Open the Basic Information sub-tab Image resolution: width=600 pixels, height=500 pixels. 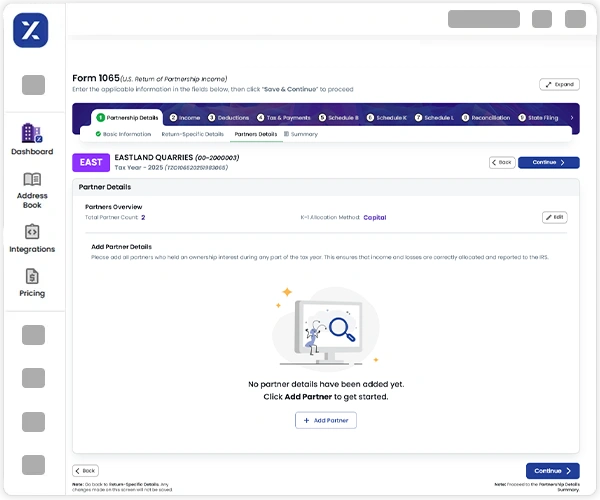click(123, 134)
